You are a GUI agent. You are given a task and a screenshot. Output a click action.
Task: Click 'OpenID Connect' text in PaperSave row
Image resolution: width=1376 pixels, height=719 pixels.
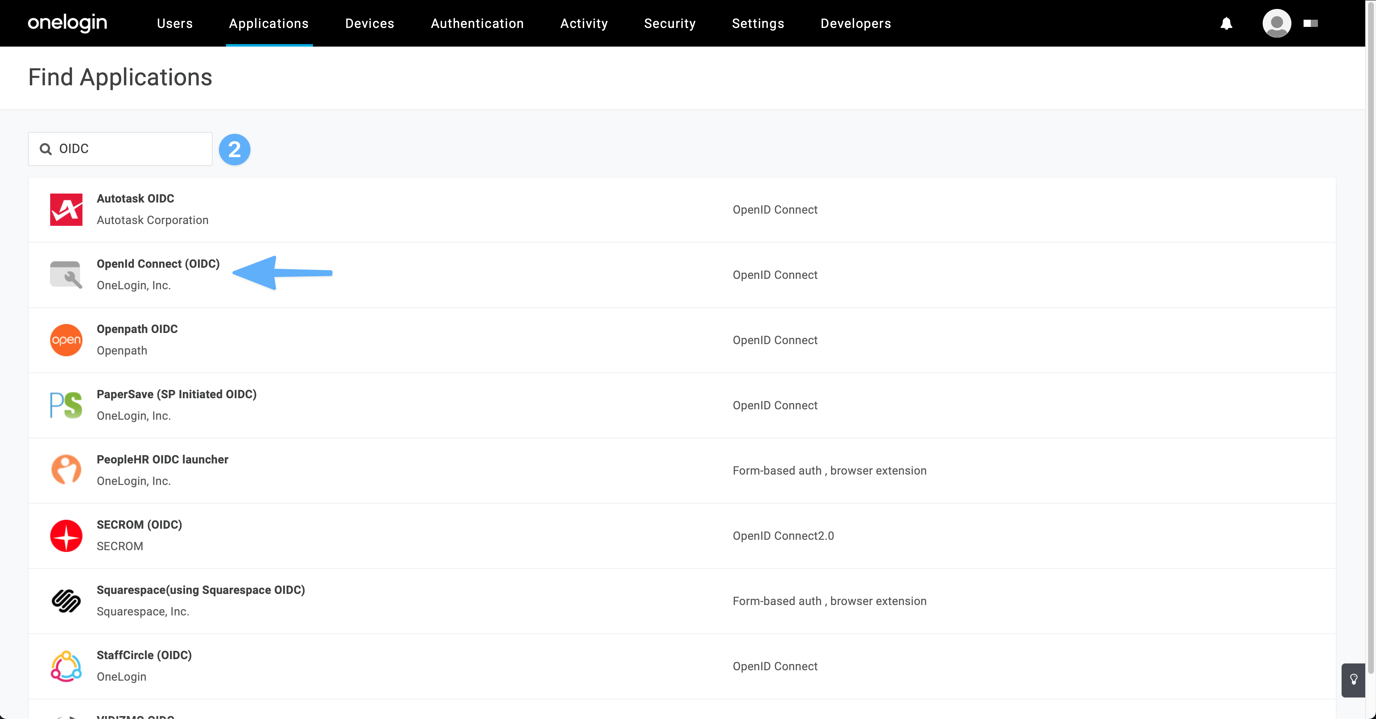pos(775,405)
